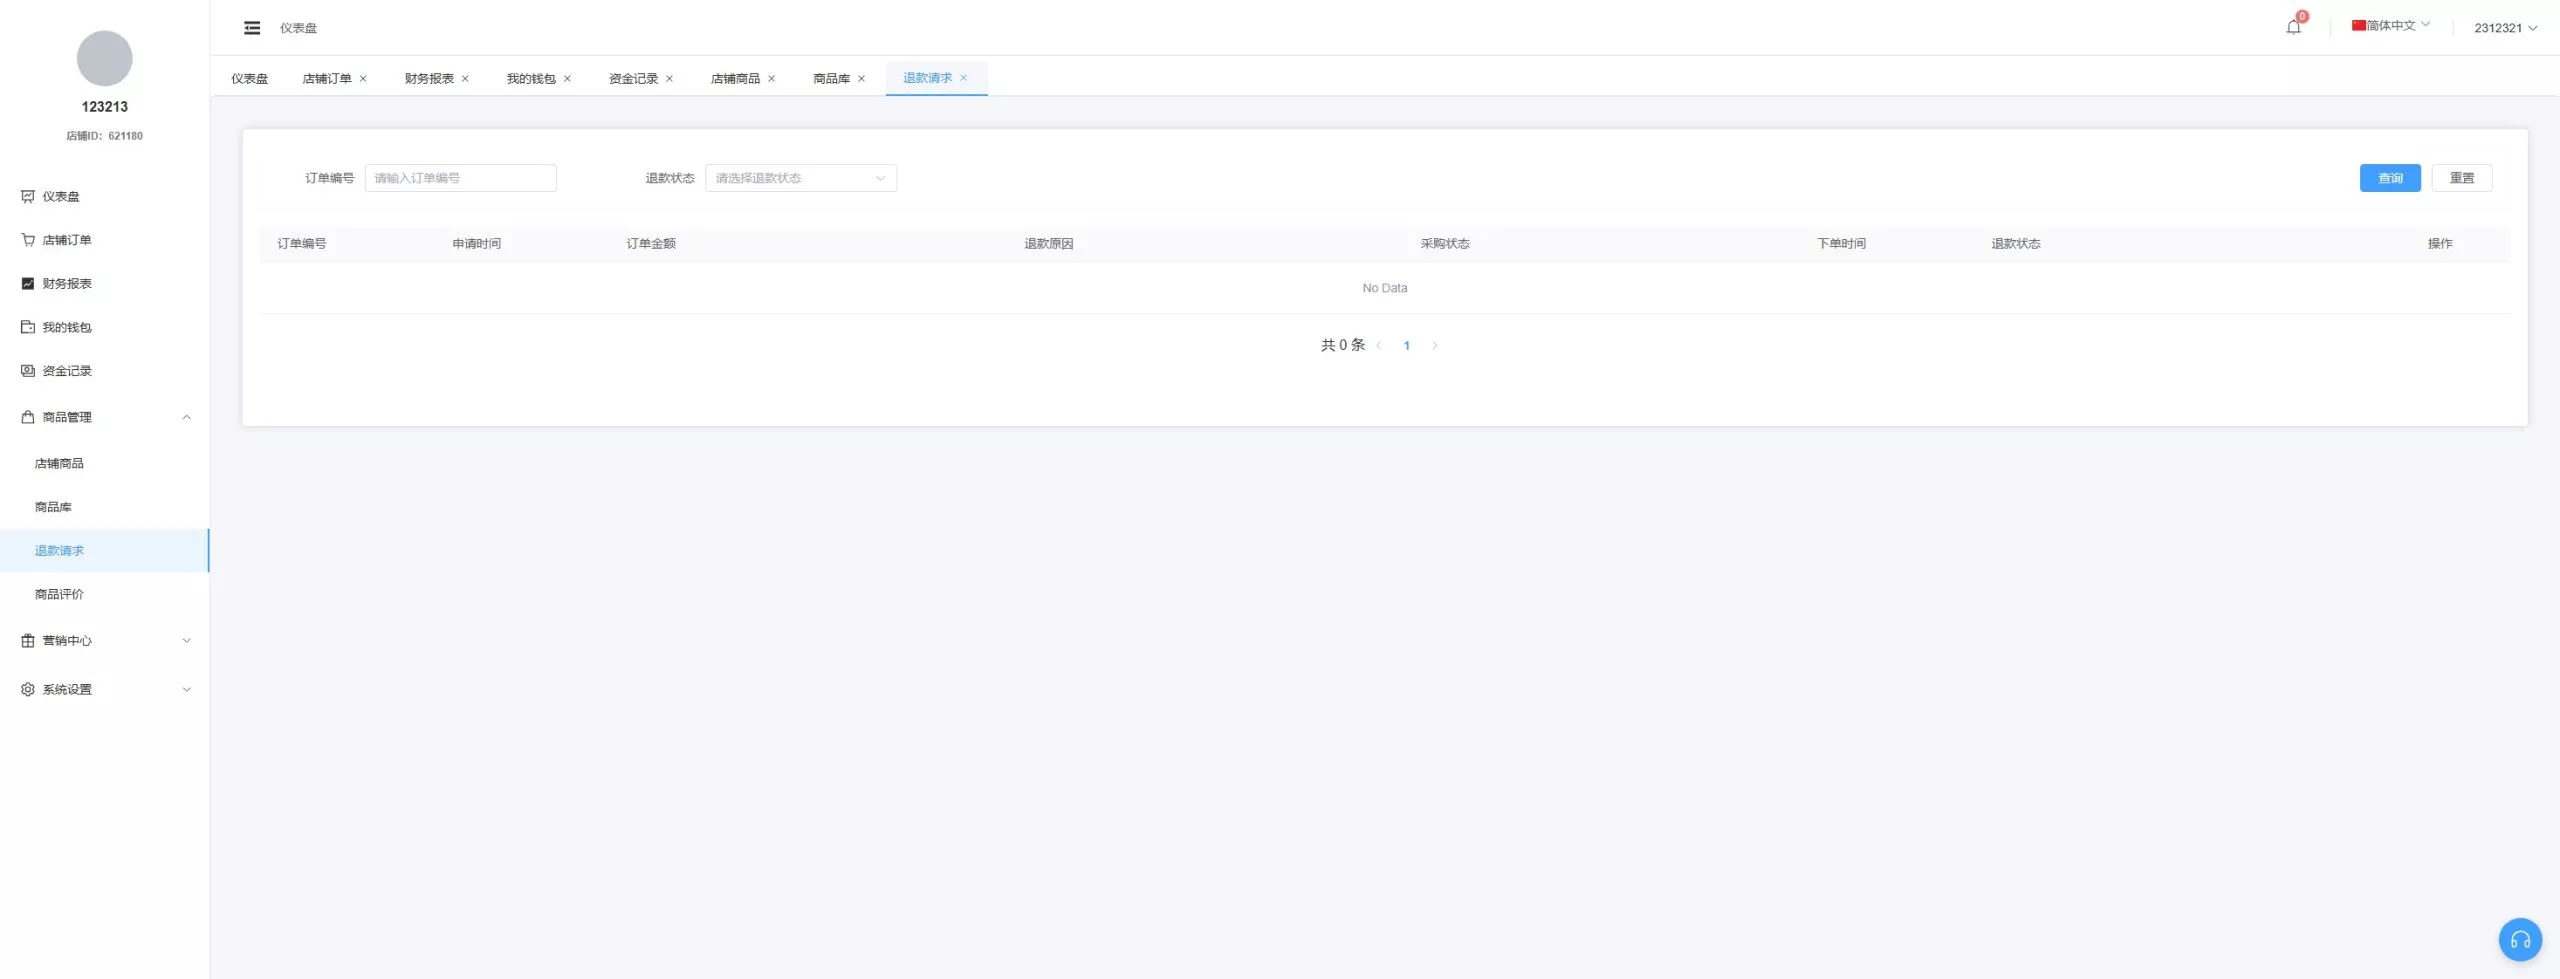
Task: Click the user avatar circle
Action: [x=104, y=58]
